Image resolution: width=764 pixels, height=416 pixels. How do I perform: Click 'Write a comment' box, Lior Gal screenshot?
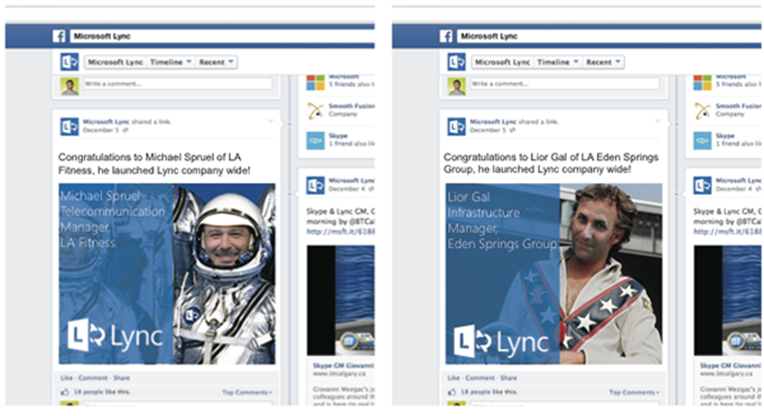click(x=564, y=84)
